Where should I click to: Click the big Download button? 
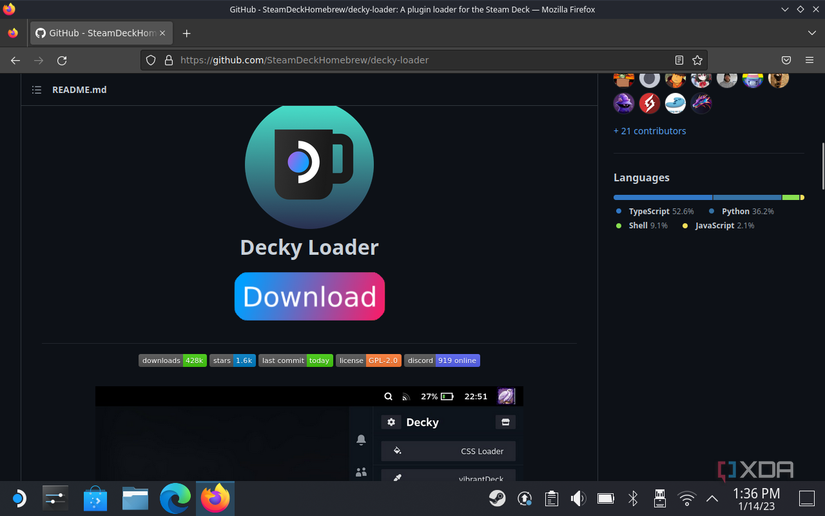[x=309, y=297]
